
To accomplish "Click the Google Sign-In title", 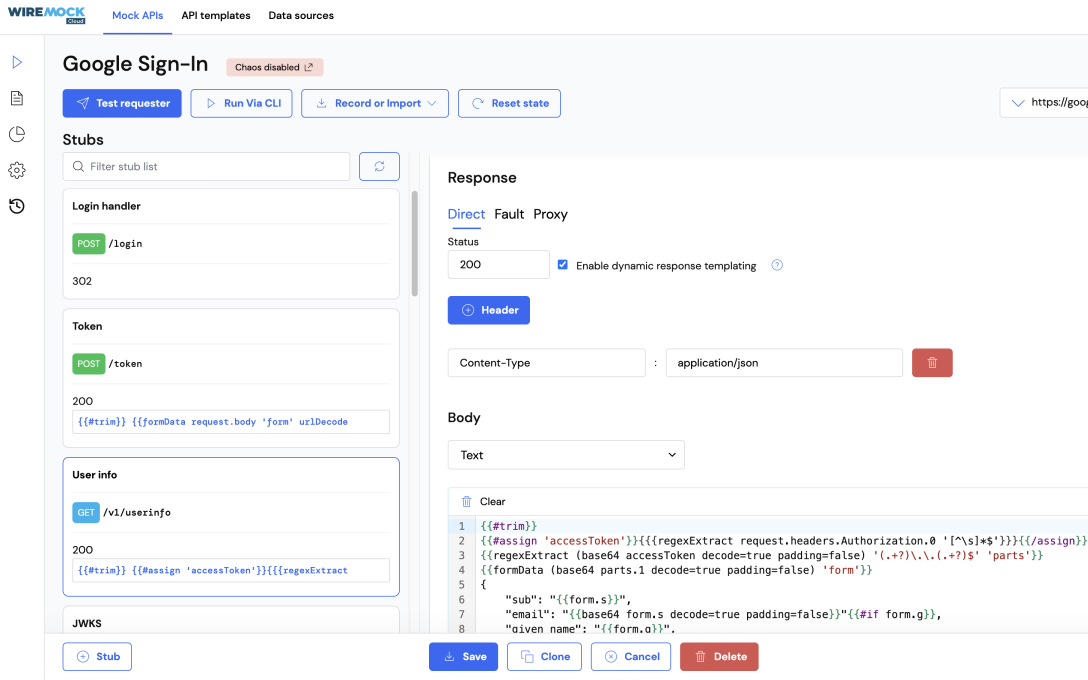I will pos(135,64).
